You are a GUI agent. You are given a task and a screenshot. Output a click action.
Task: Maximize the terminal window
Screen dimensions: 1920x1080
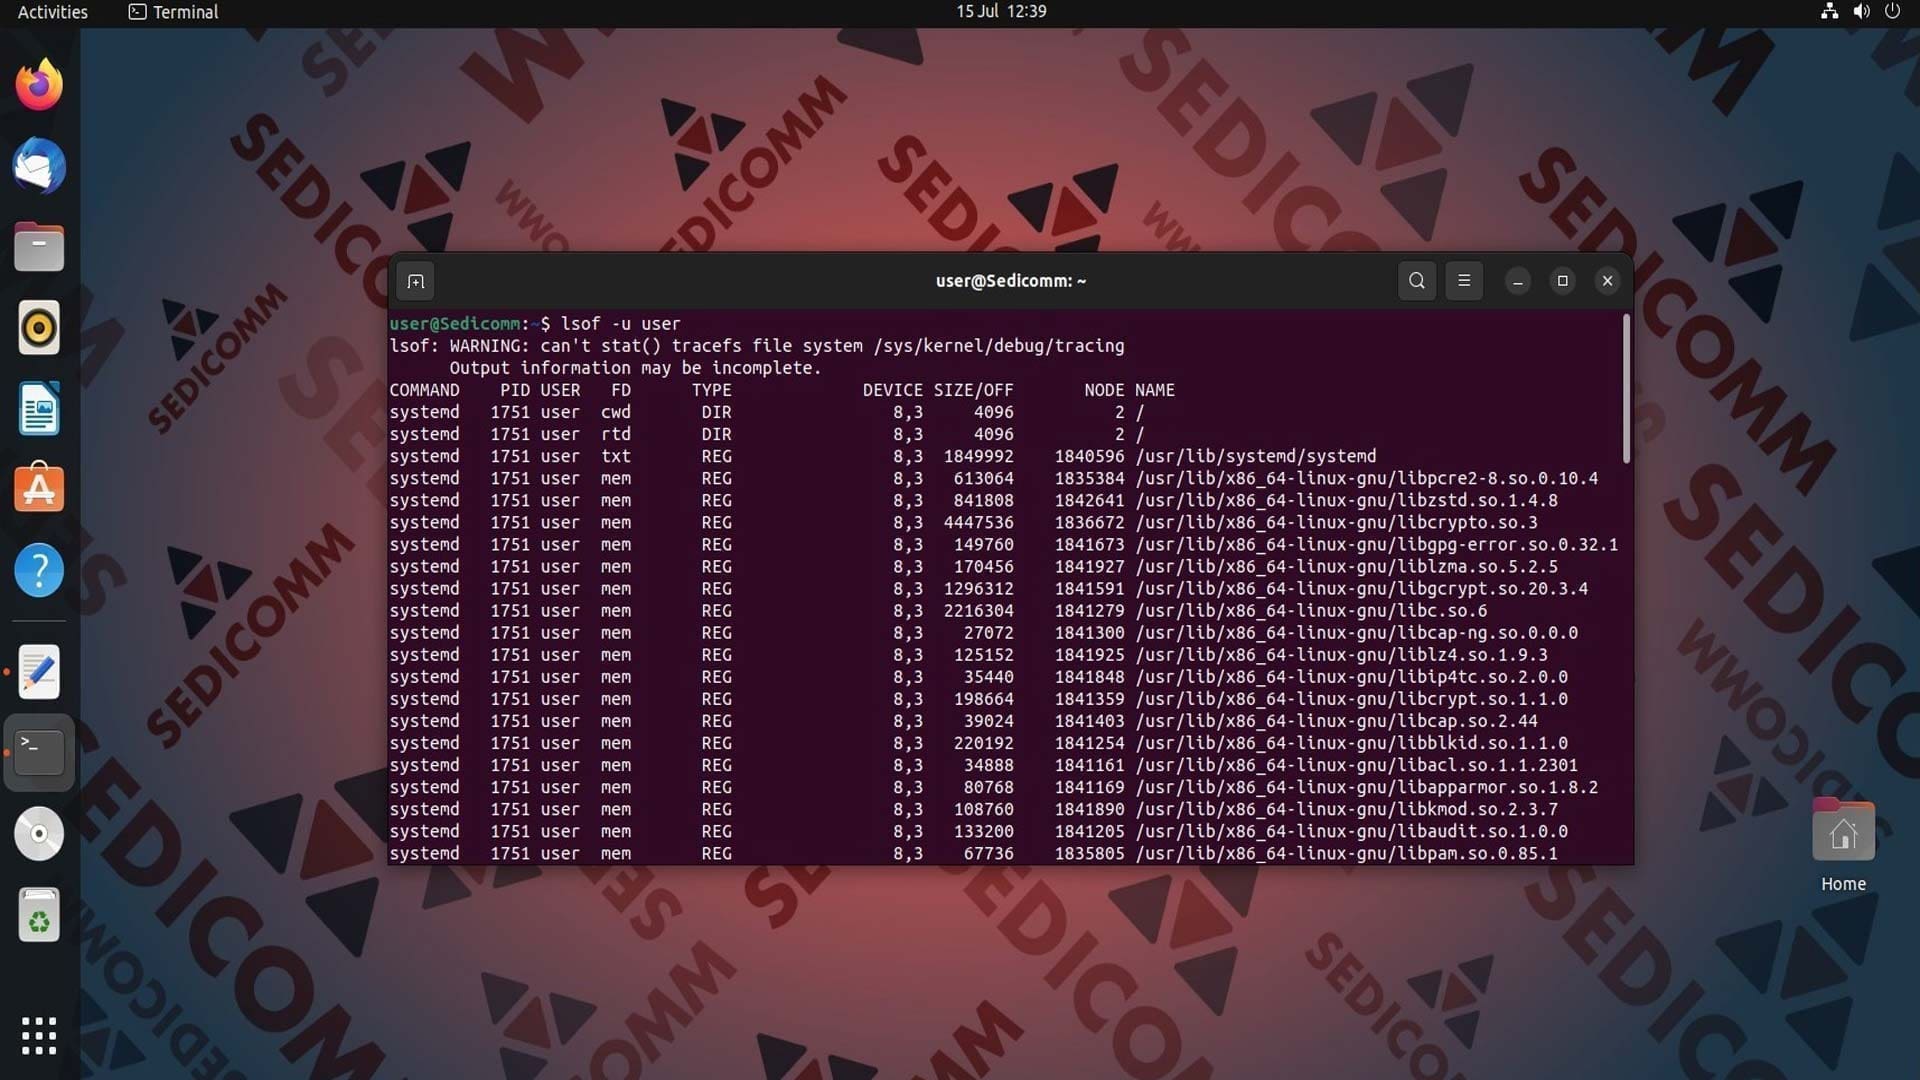point(1562,281)
